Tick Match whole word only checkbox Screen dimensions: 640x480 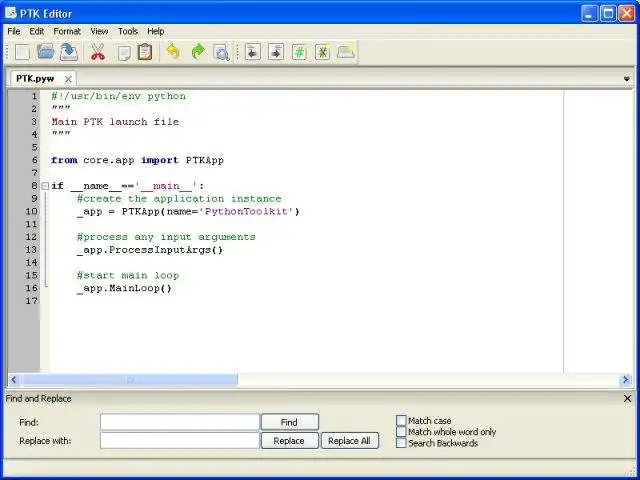pos(401,431)
